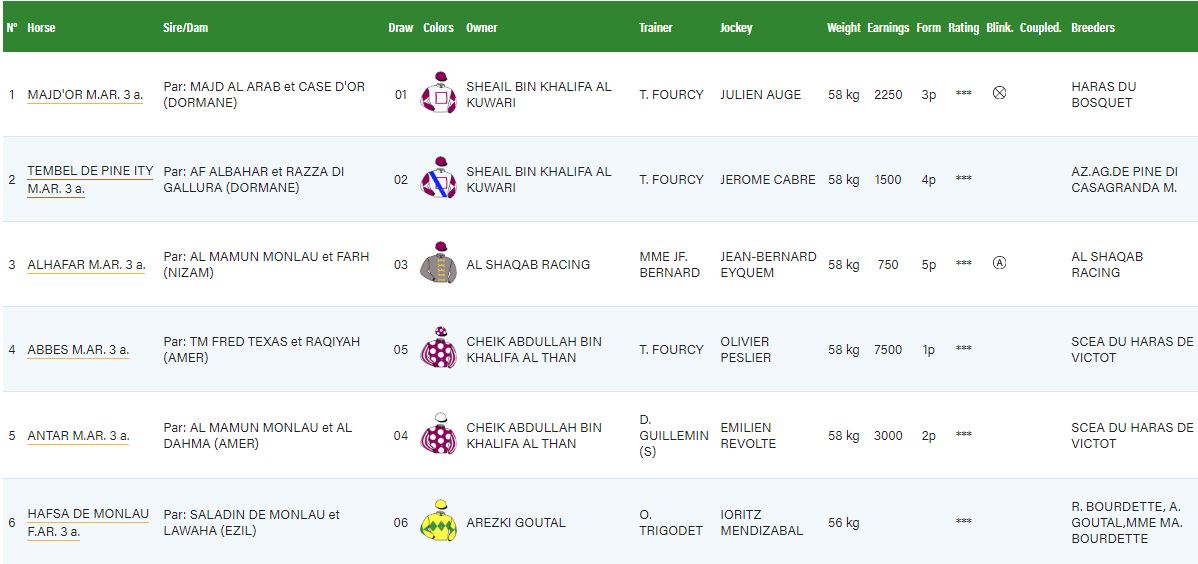Click jockey name OLIVIER PESLIER
This screenshot has width=1198, height=564.
[x=746, y=349]
